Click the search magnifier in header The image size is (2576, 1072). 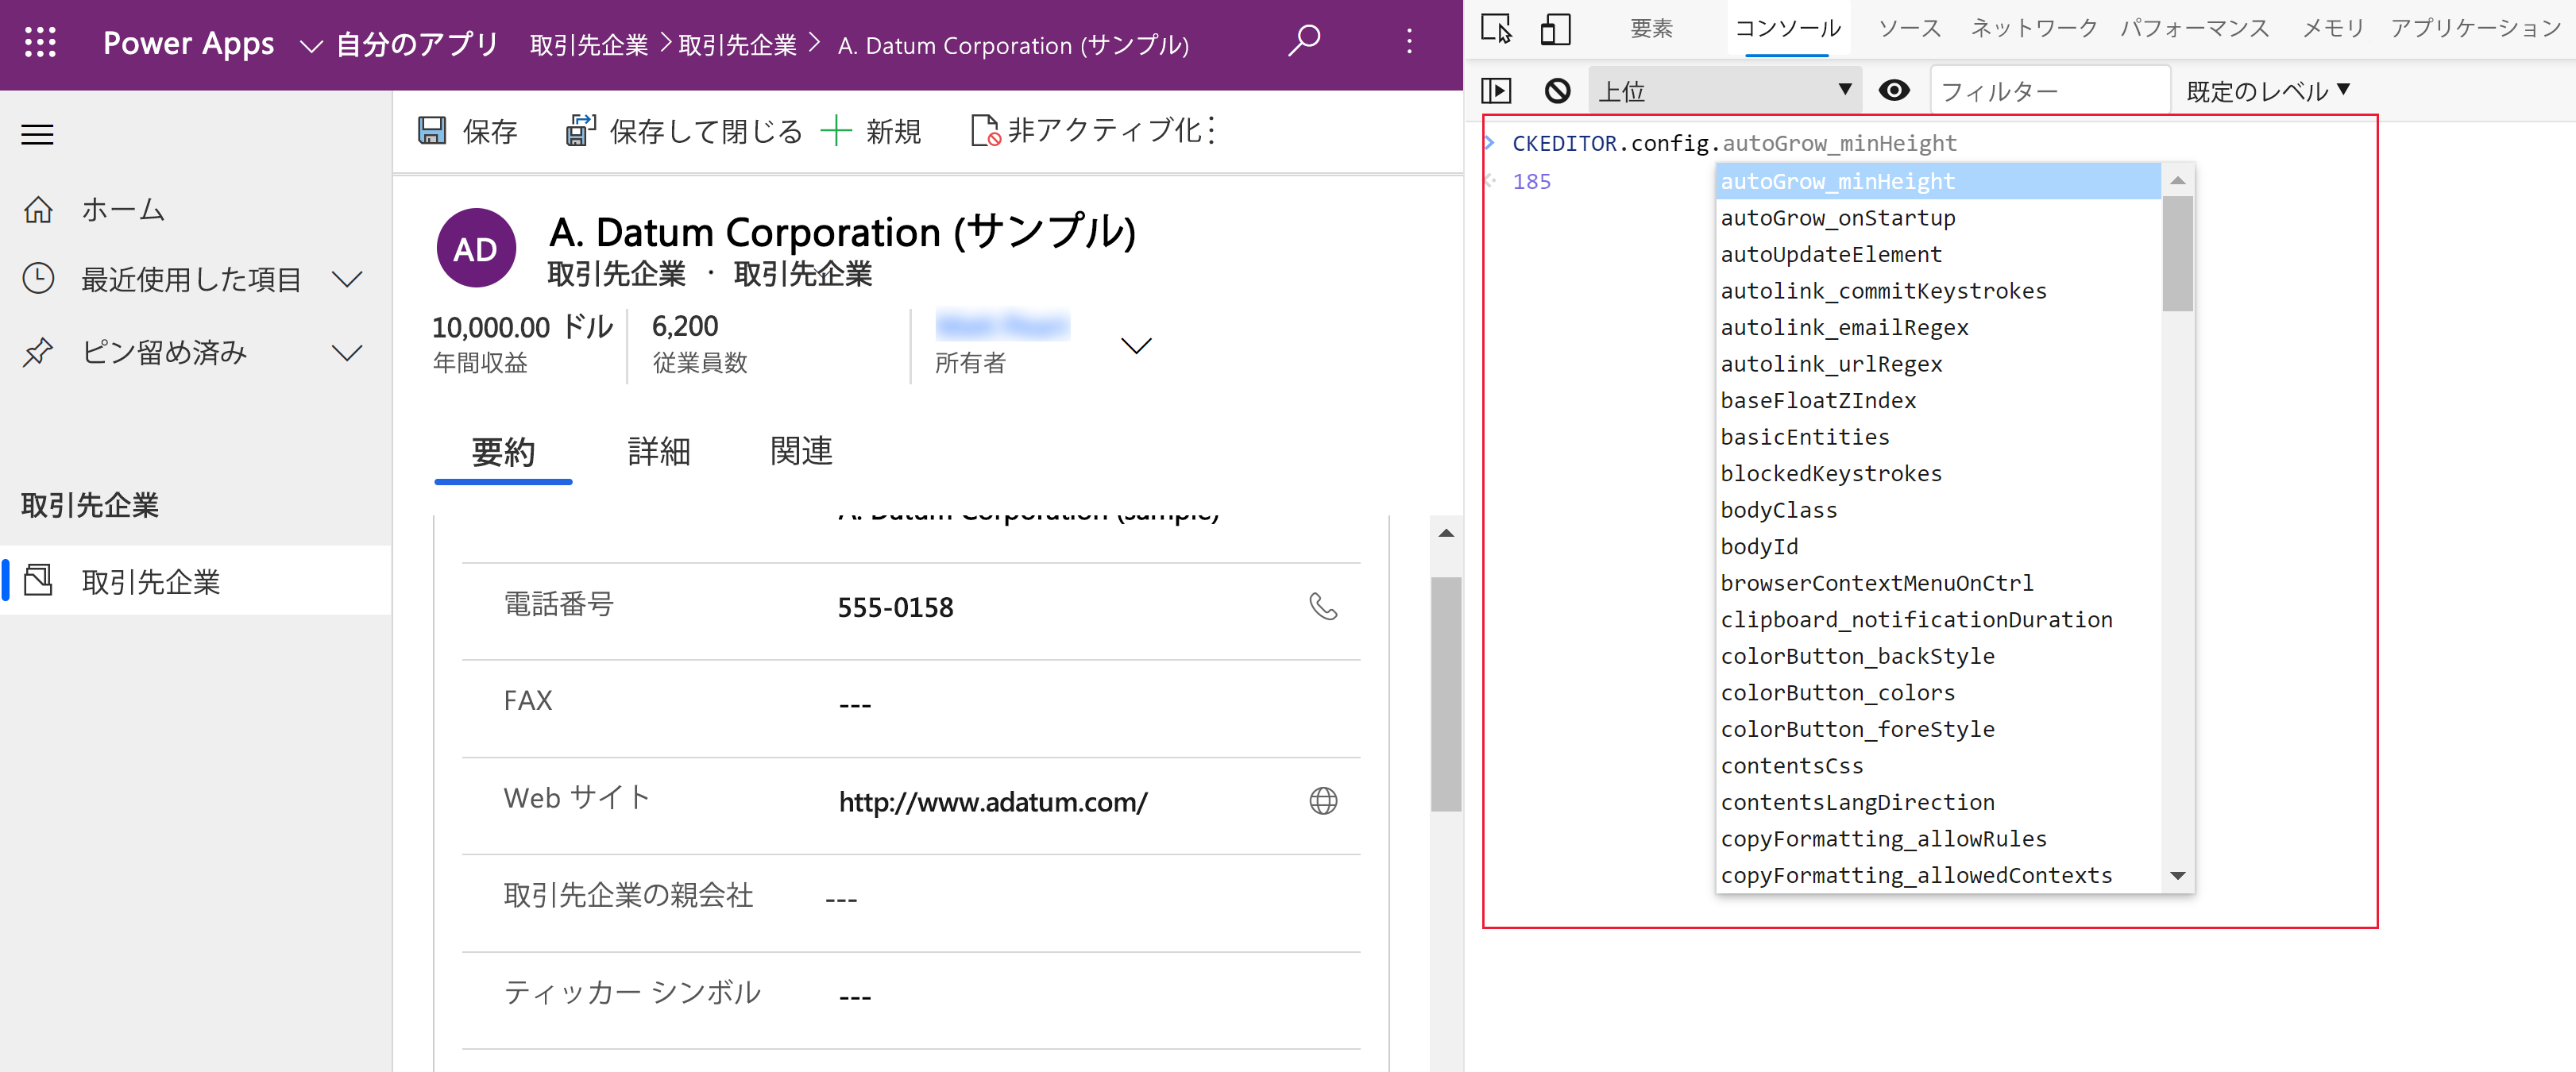point(1304,41)
